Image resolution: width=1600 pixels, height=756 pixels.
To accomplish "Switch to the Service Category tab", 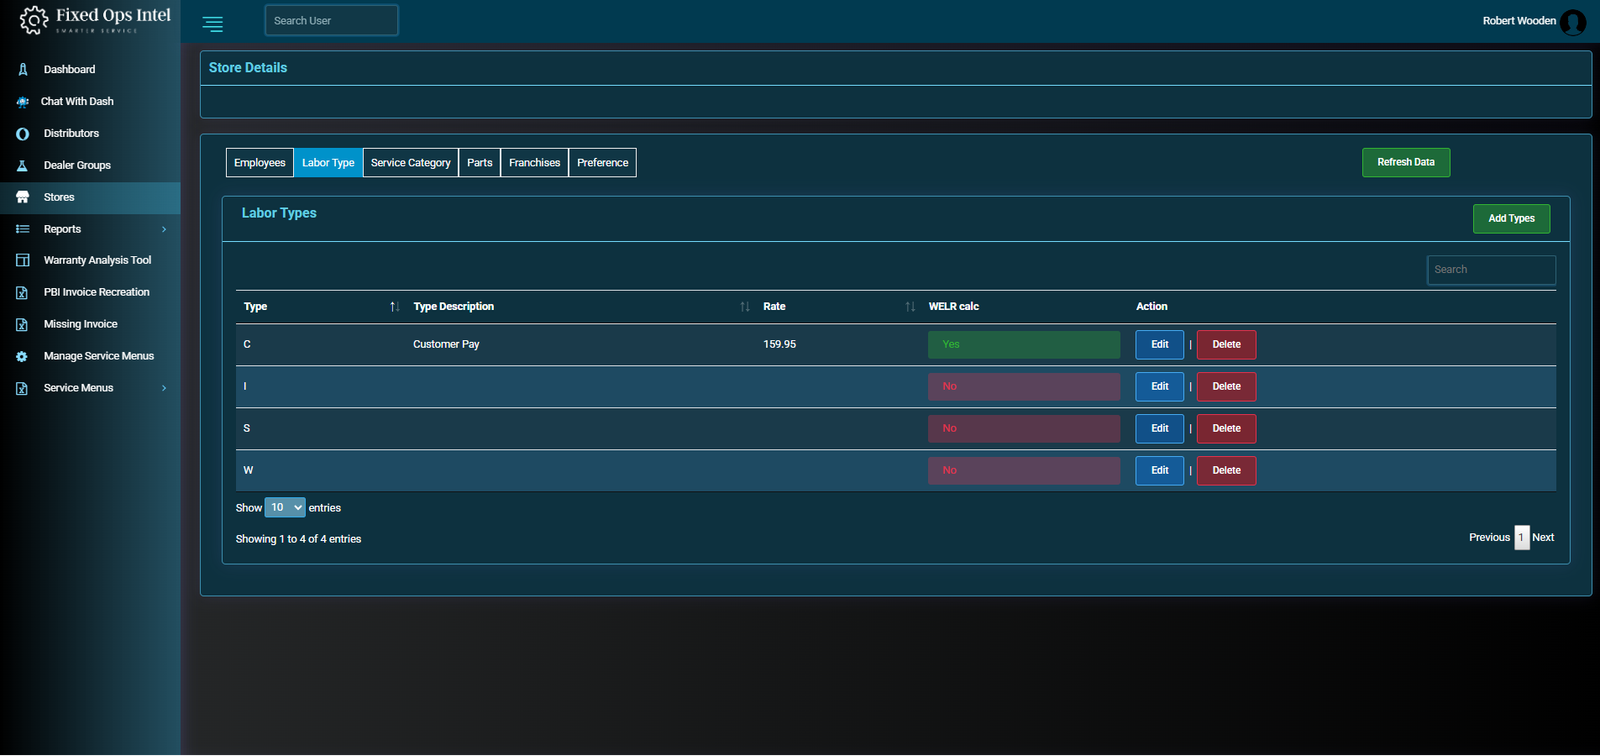I will pos(410,163).
